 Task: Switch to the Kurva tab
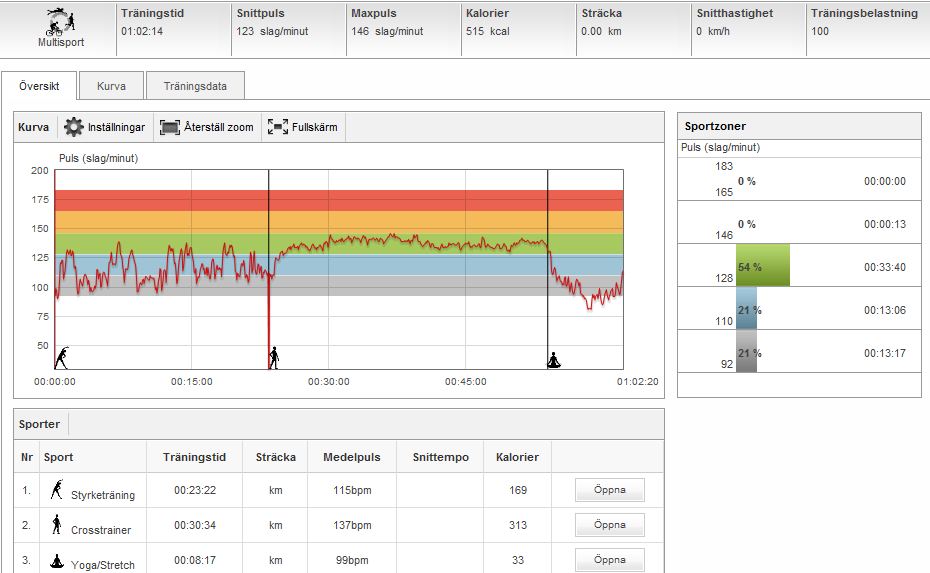(x=111, y=86)
